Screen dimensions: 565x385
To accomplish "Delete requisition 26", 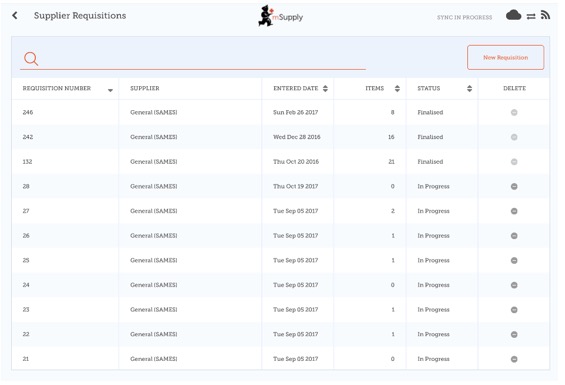I will coord(514,236).
